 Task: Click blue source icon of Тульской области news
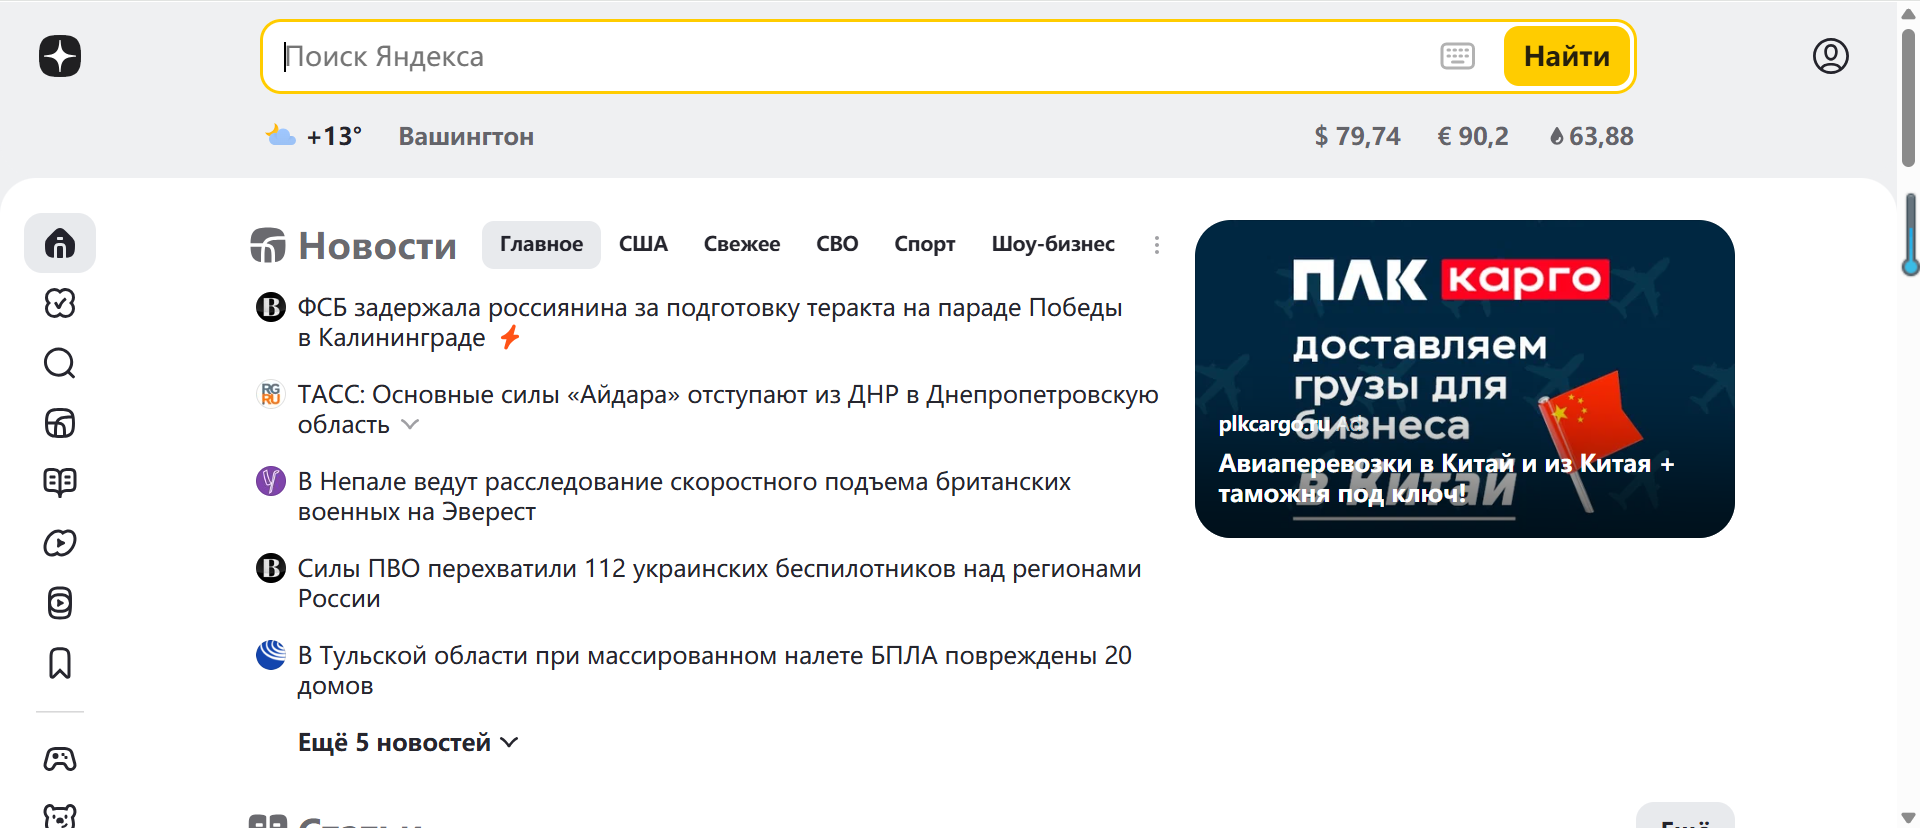point(271,655)
